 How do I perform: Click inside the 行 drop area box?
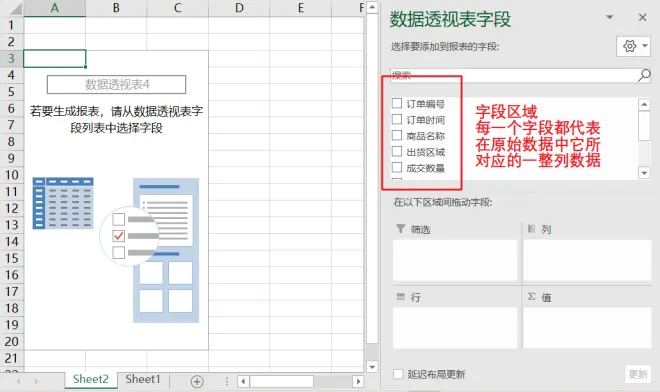[x=455, y=328]
